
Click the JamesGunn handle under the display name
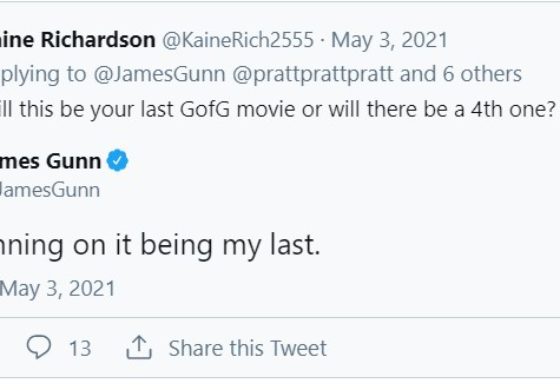[50, 190]
